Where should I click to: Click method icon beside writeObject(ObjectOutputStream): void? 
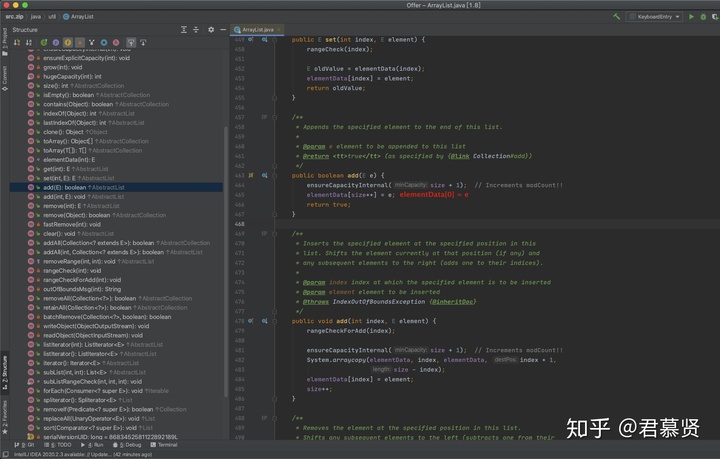click(x=31, y=326)
